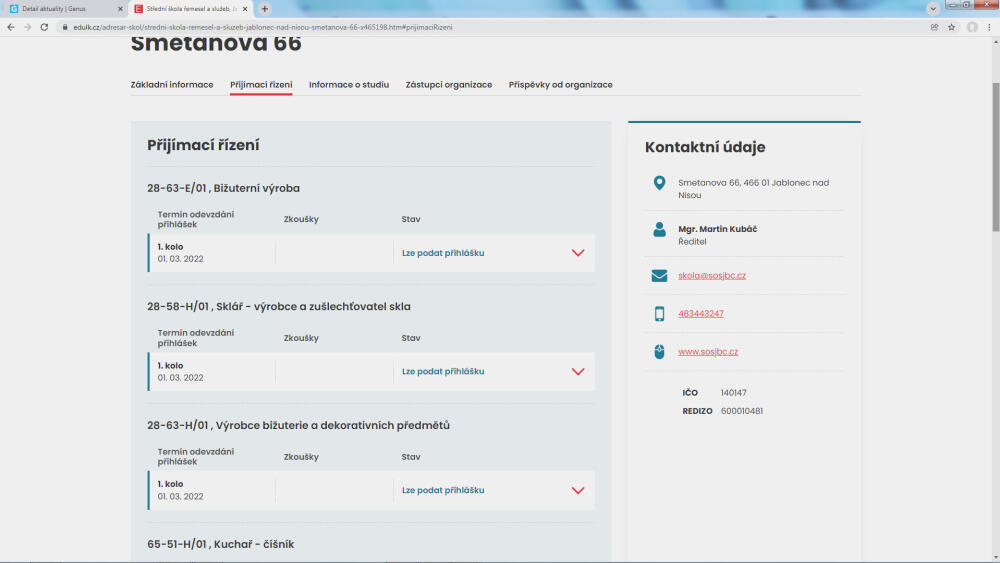Click Lze podat přihlášku for Výrobce bižuterie
1000x563 pixels.
(x=443, y=490)
